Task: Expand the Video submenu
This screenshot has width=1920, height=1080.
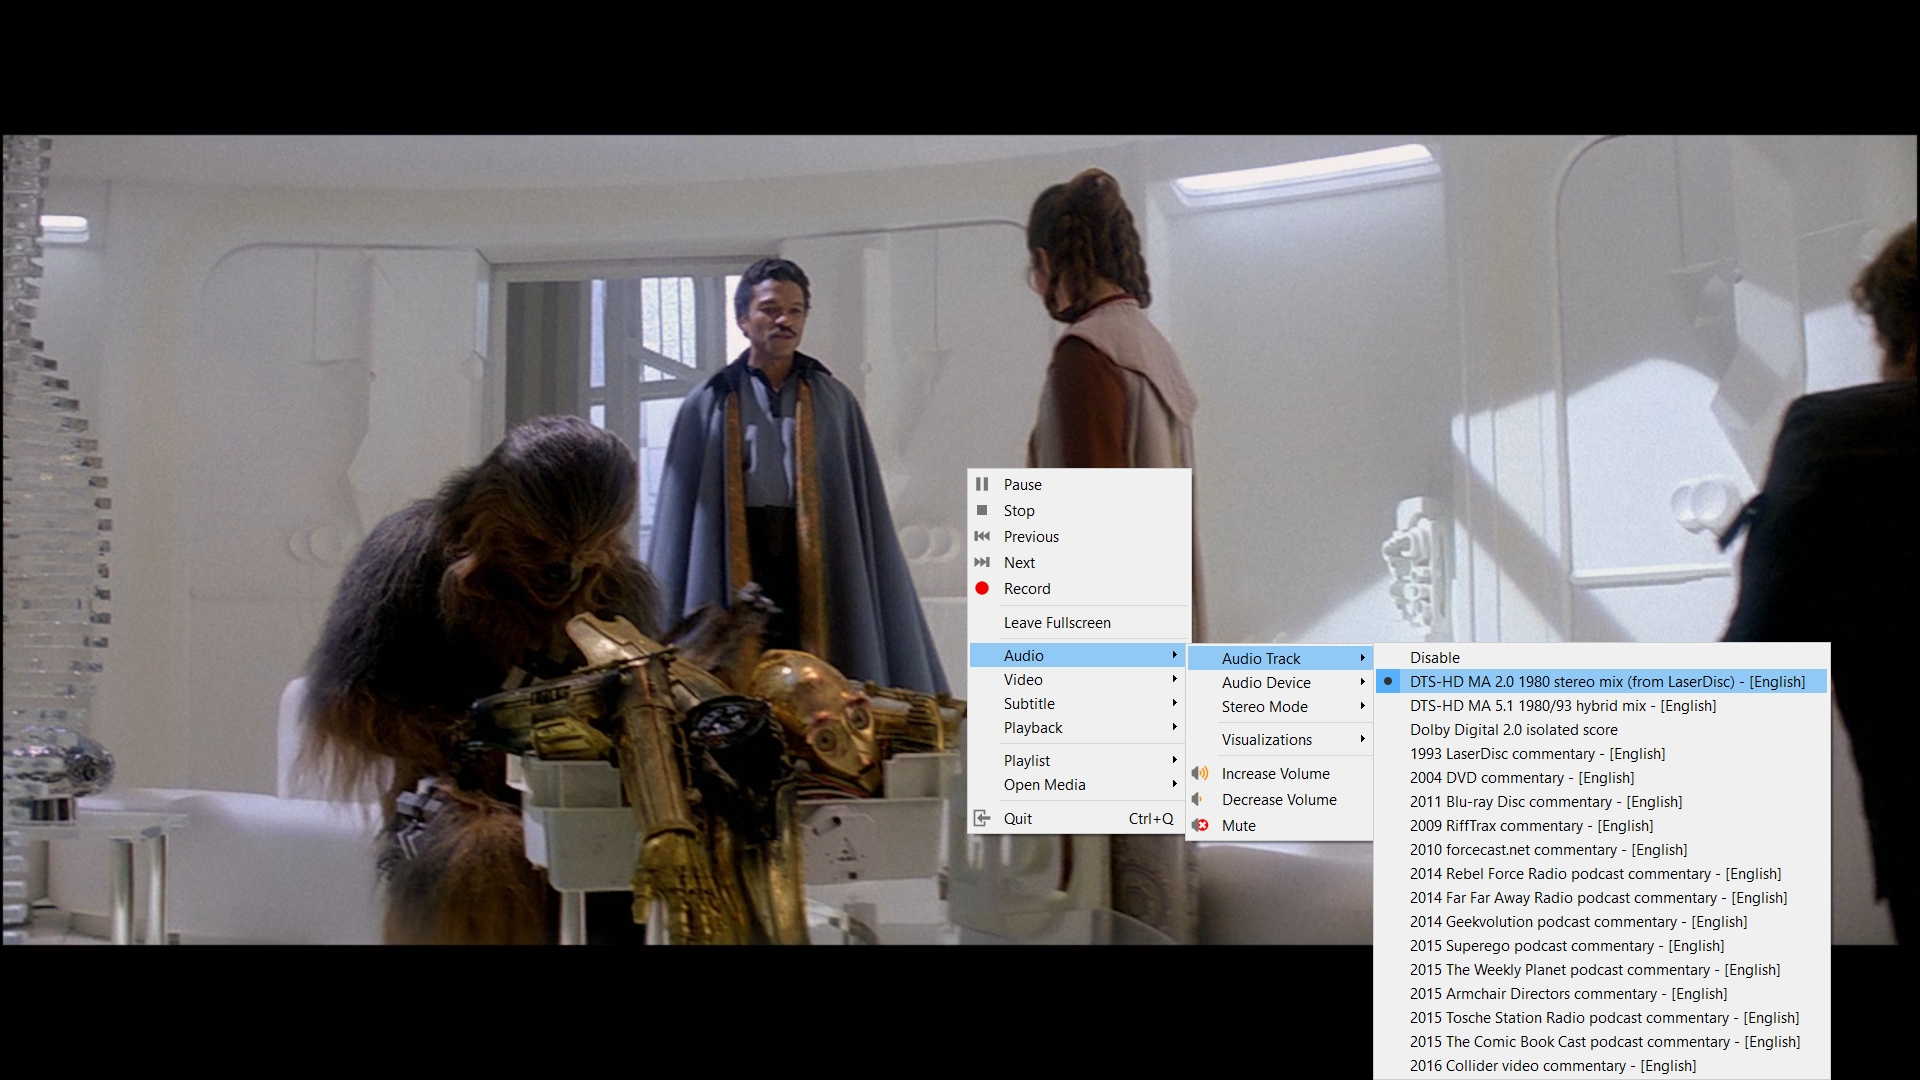Action: [1078, 679]
